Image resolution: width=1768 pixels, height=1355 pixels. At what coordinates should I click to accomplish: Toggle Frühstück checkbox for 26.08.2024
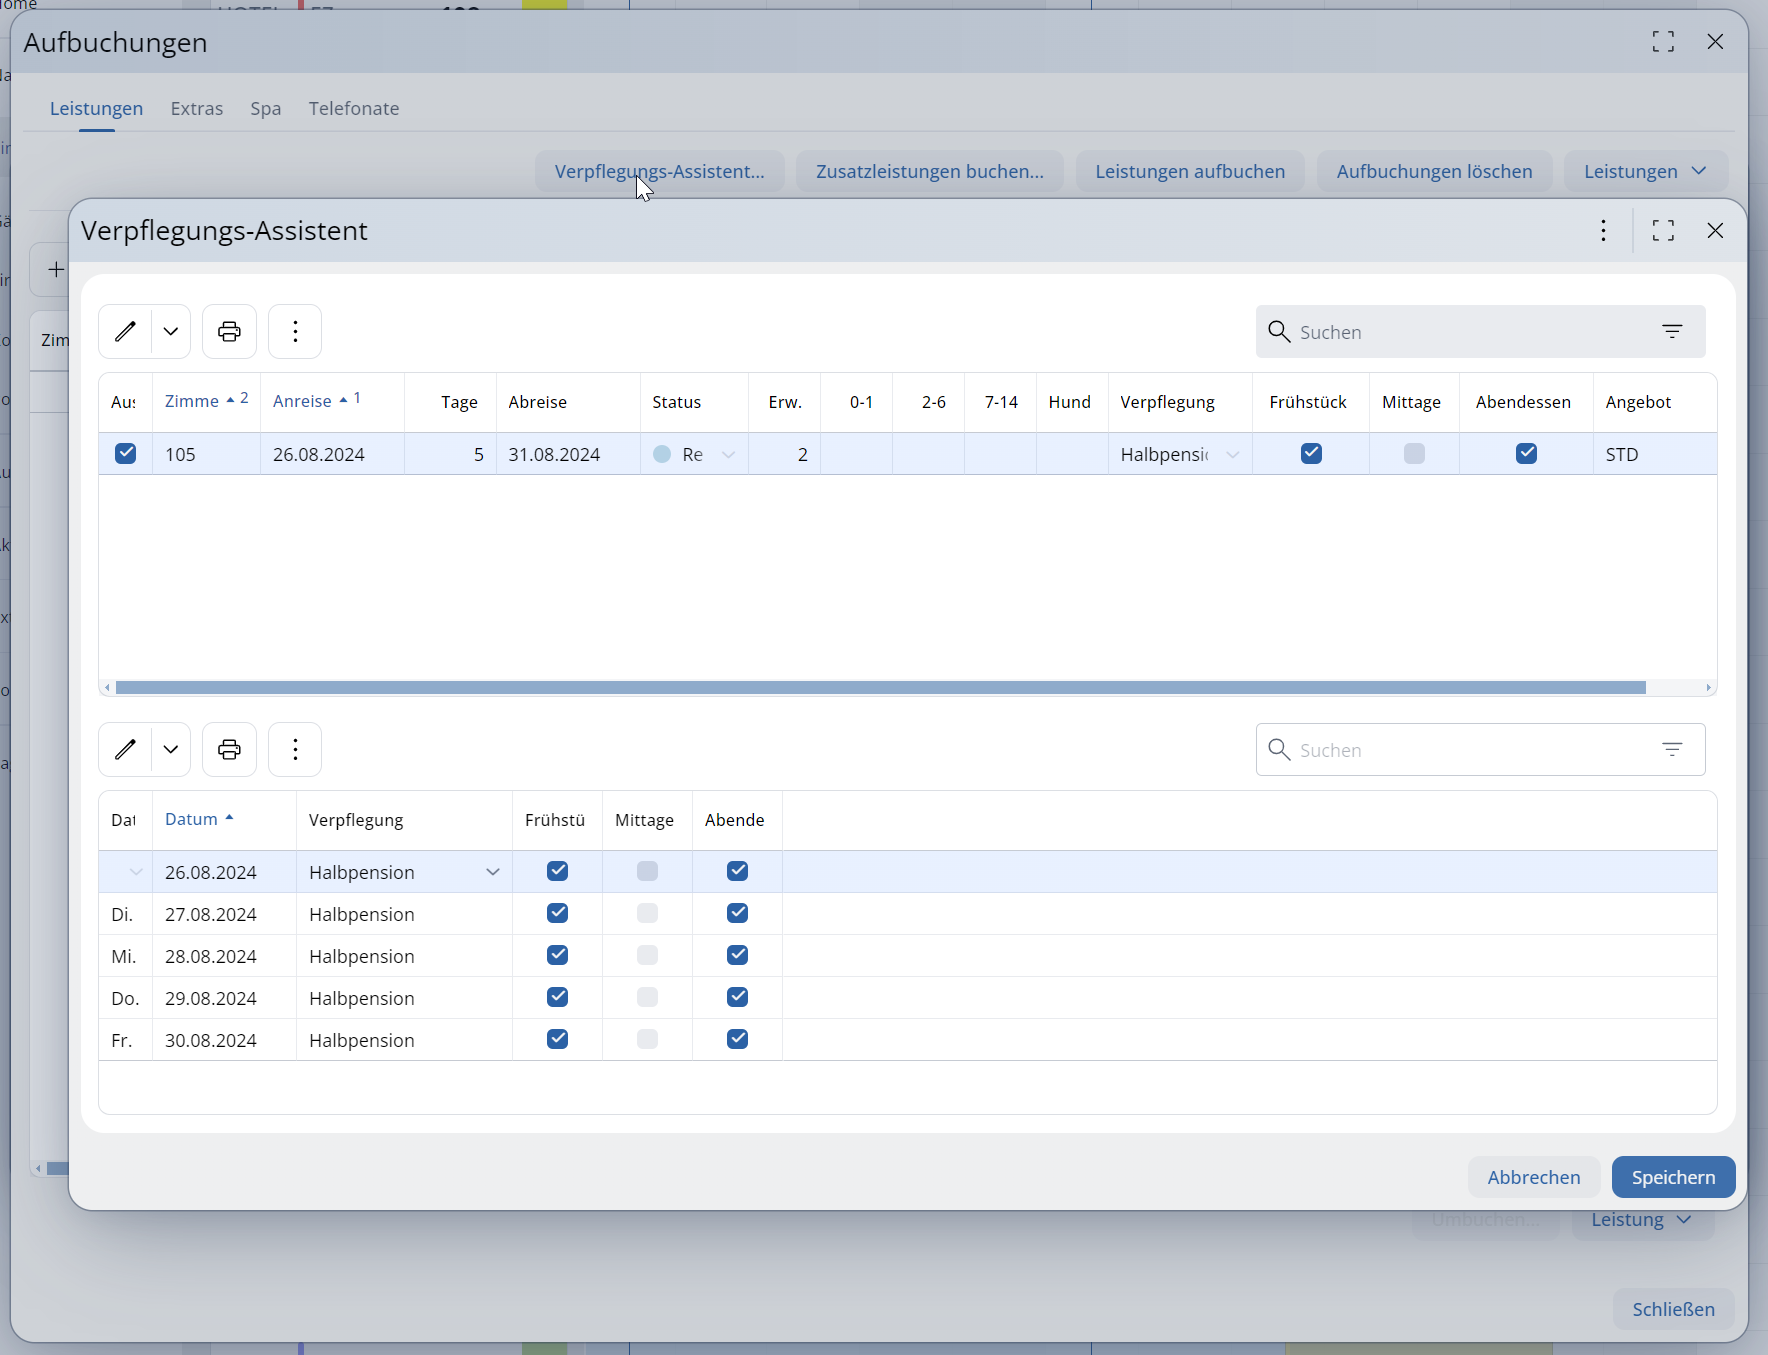click(x=558, y=871)
